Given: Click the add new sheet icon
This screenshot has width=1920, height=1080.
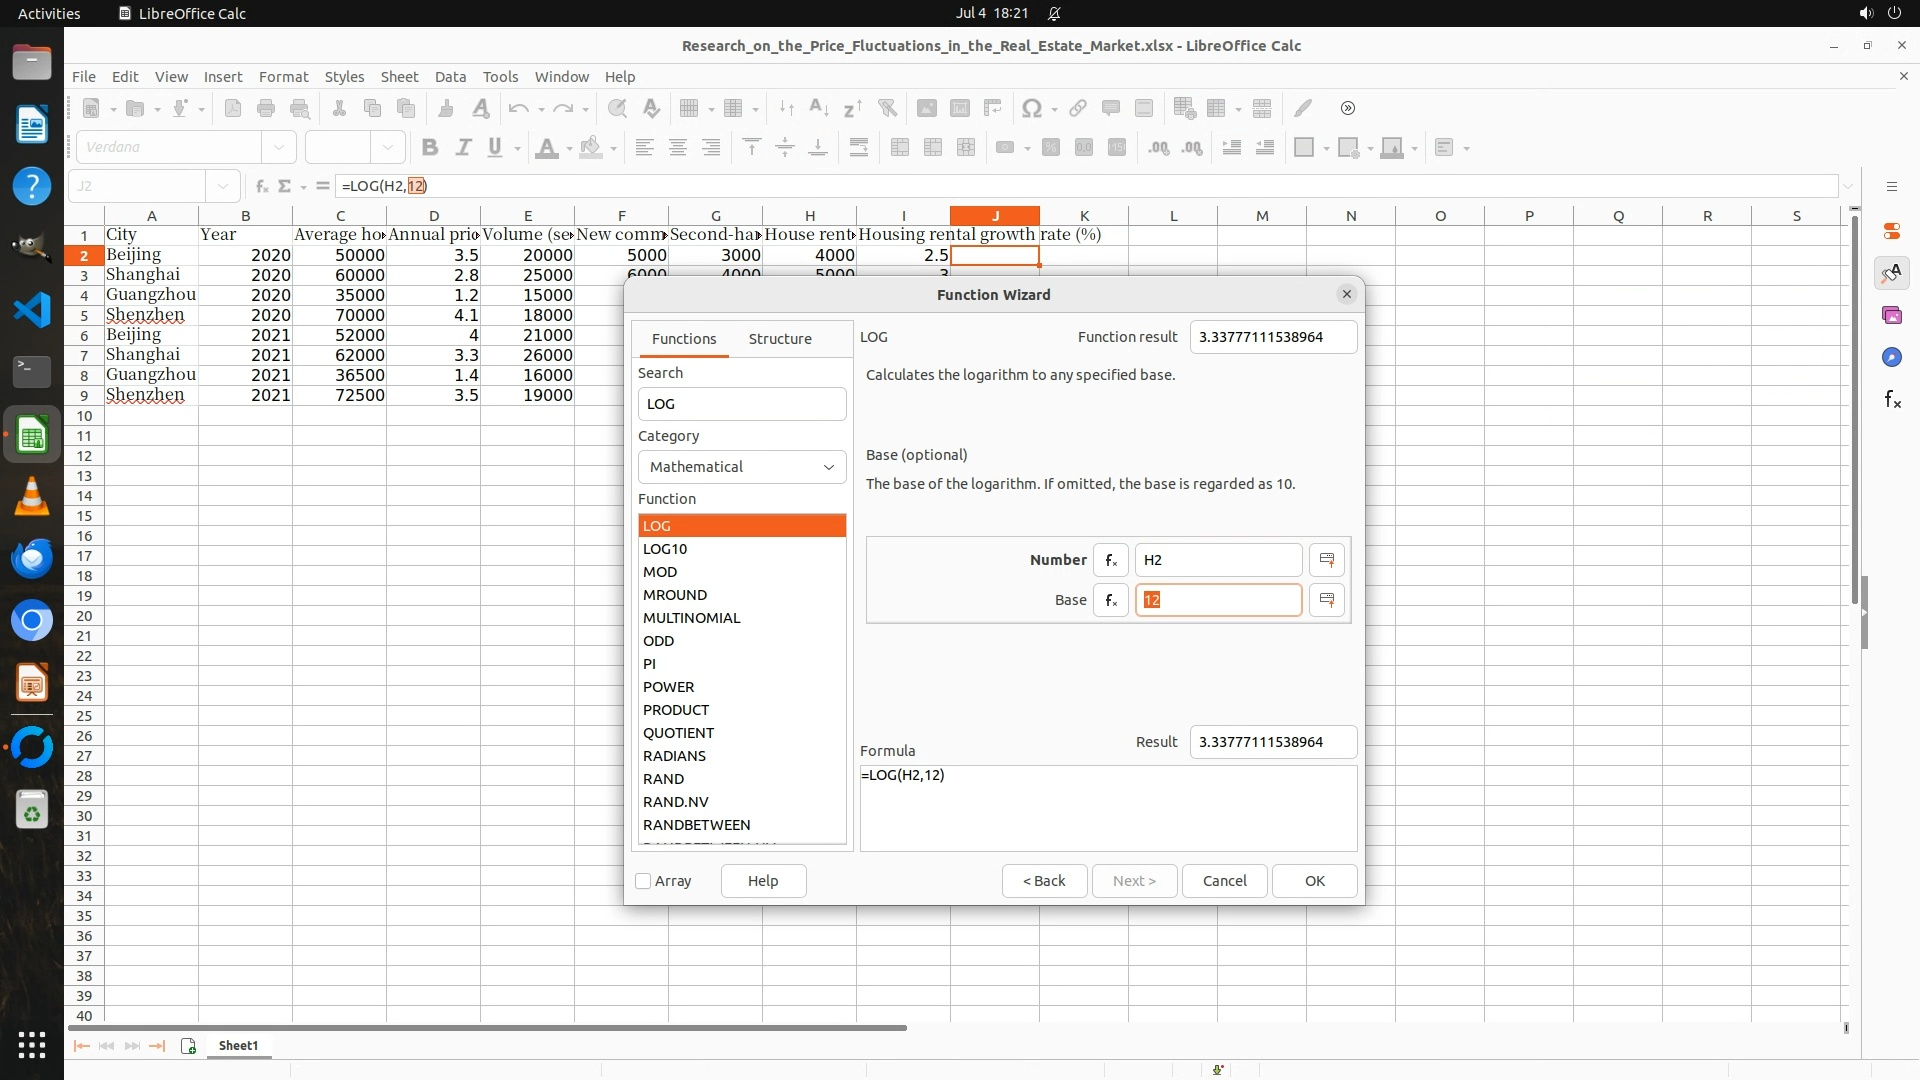Looking at the screenshot, I should (188, 1046).
